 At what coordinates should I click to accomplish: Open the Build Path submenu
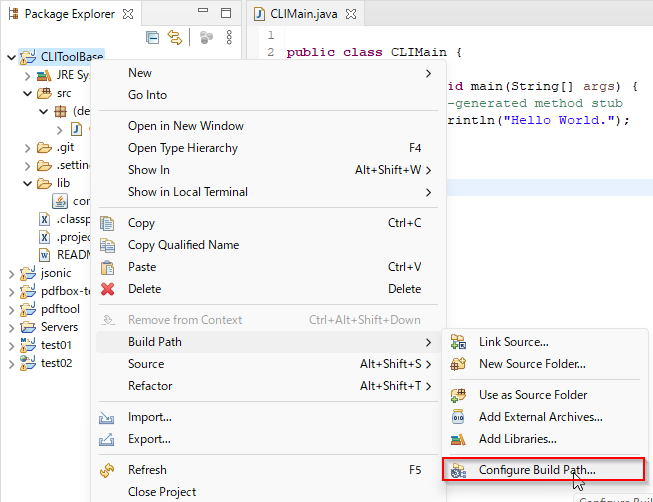pyautogui.click(x=269, y=342)
